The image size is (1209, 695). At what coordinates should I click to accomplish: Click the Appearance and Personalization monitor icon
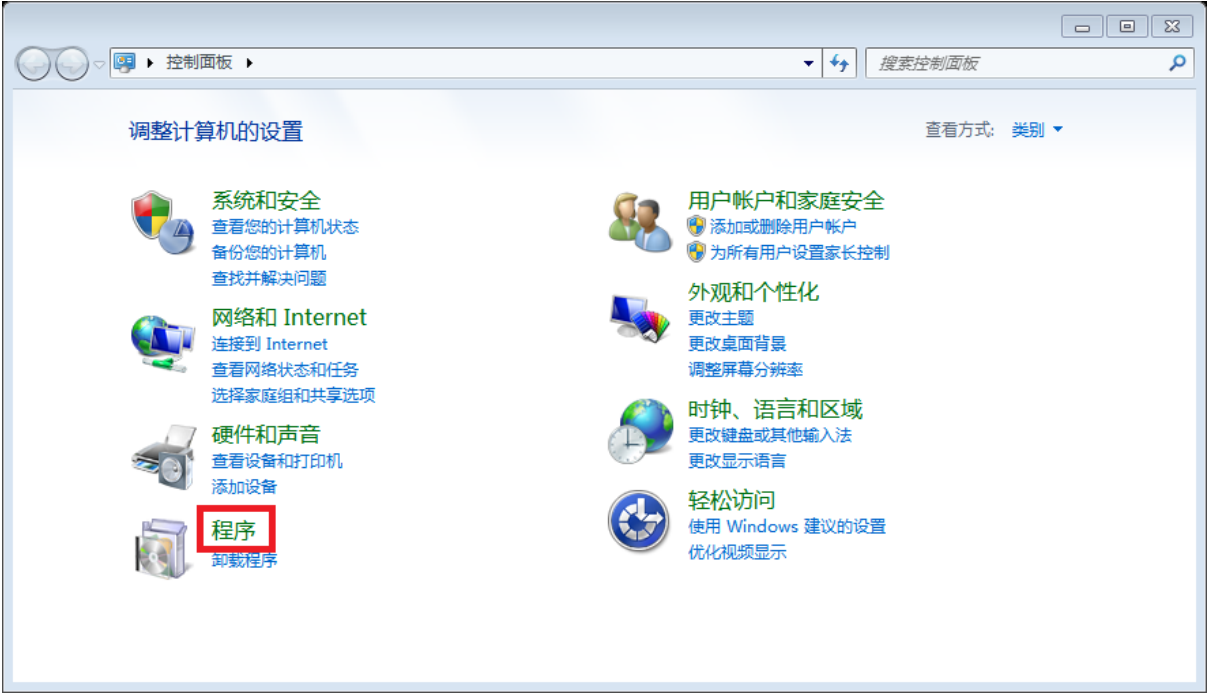(x=641, y=317)
